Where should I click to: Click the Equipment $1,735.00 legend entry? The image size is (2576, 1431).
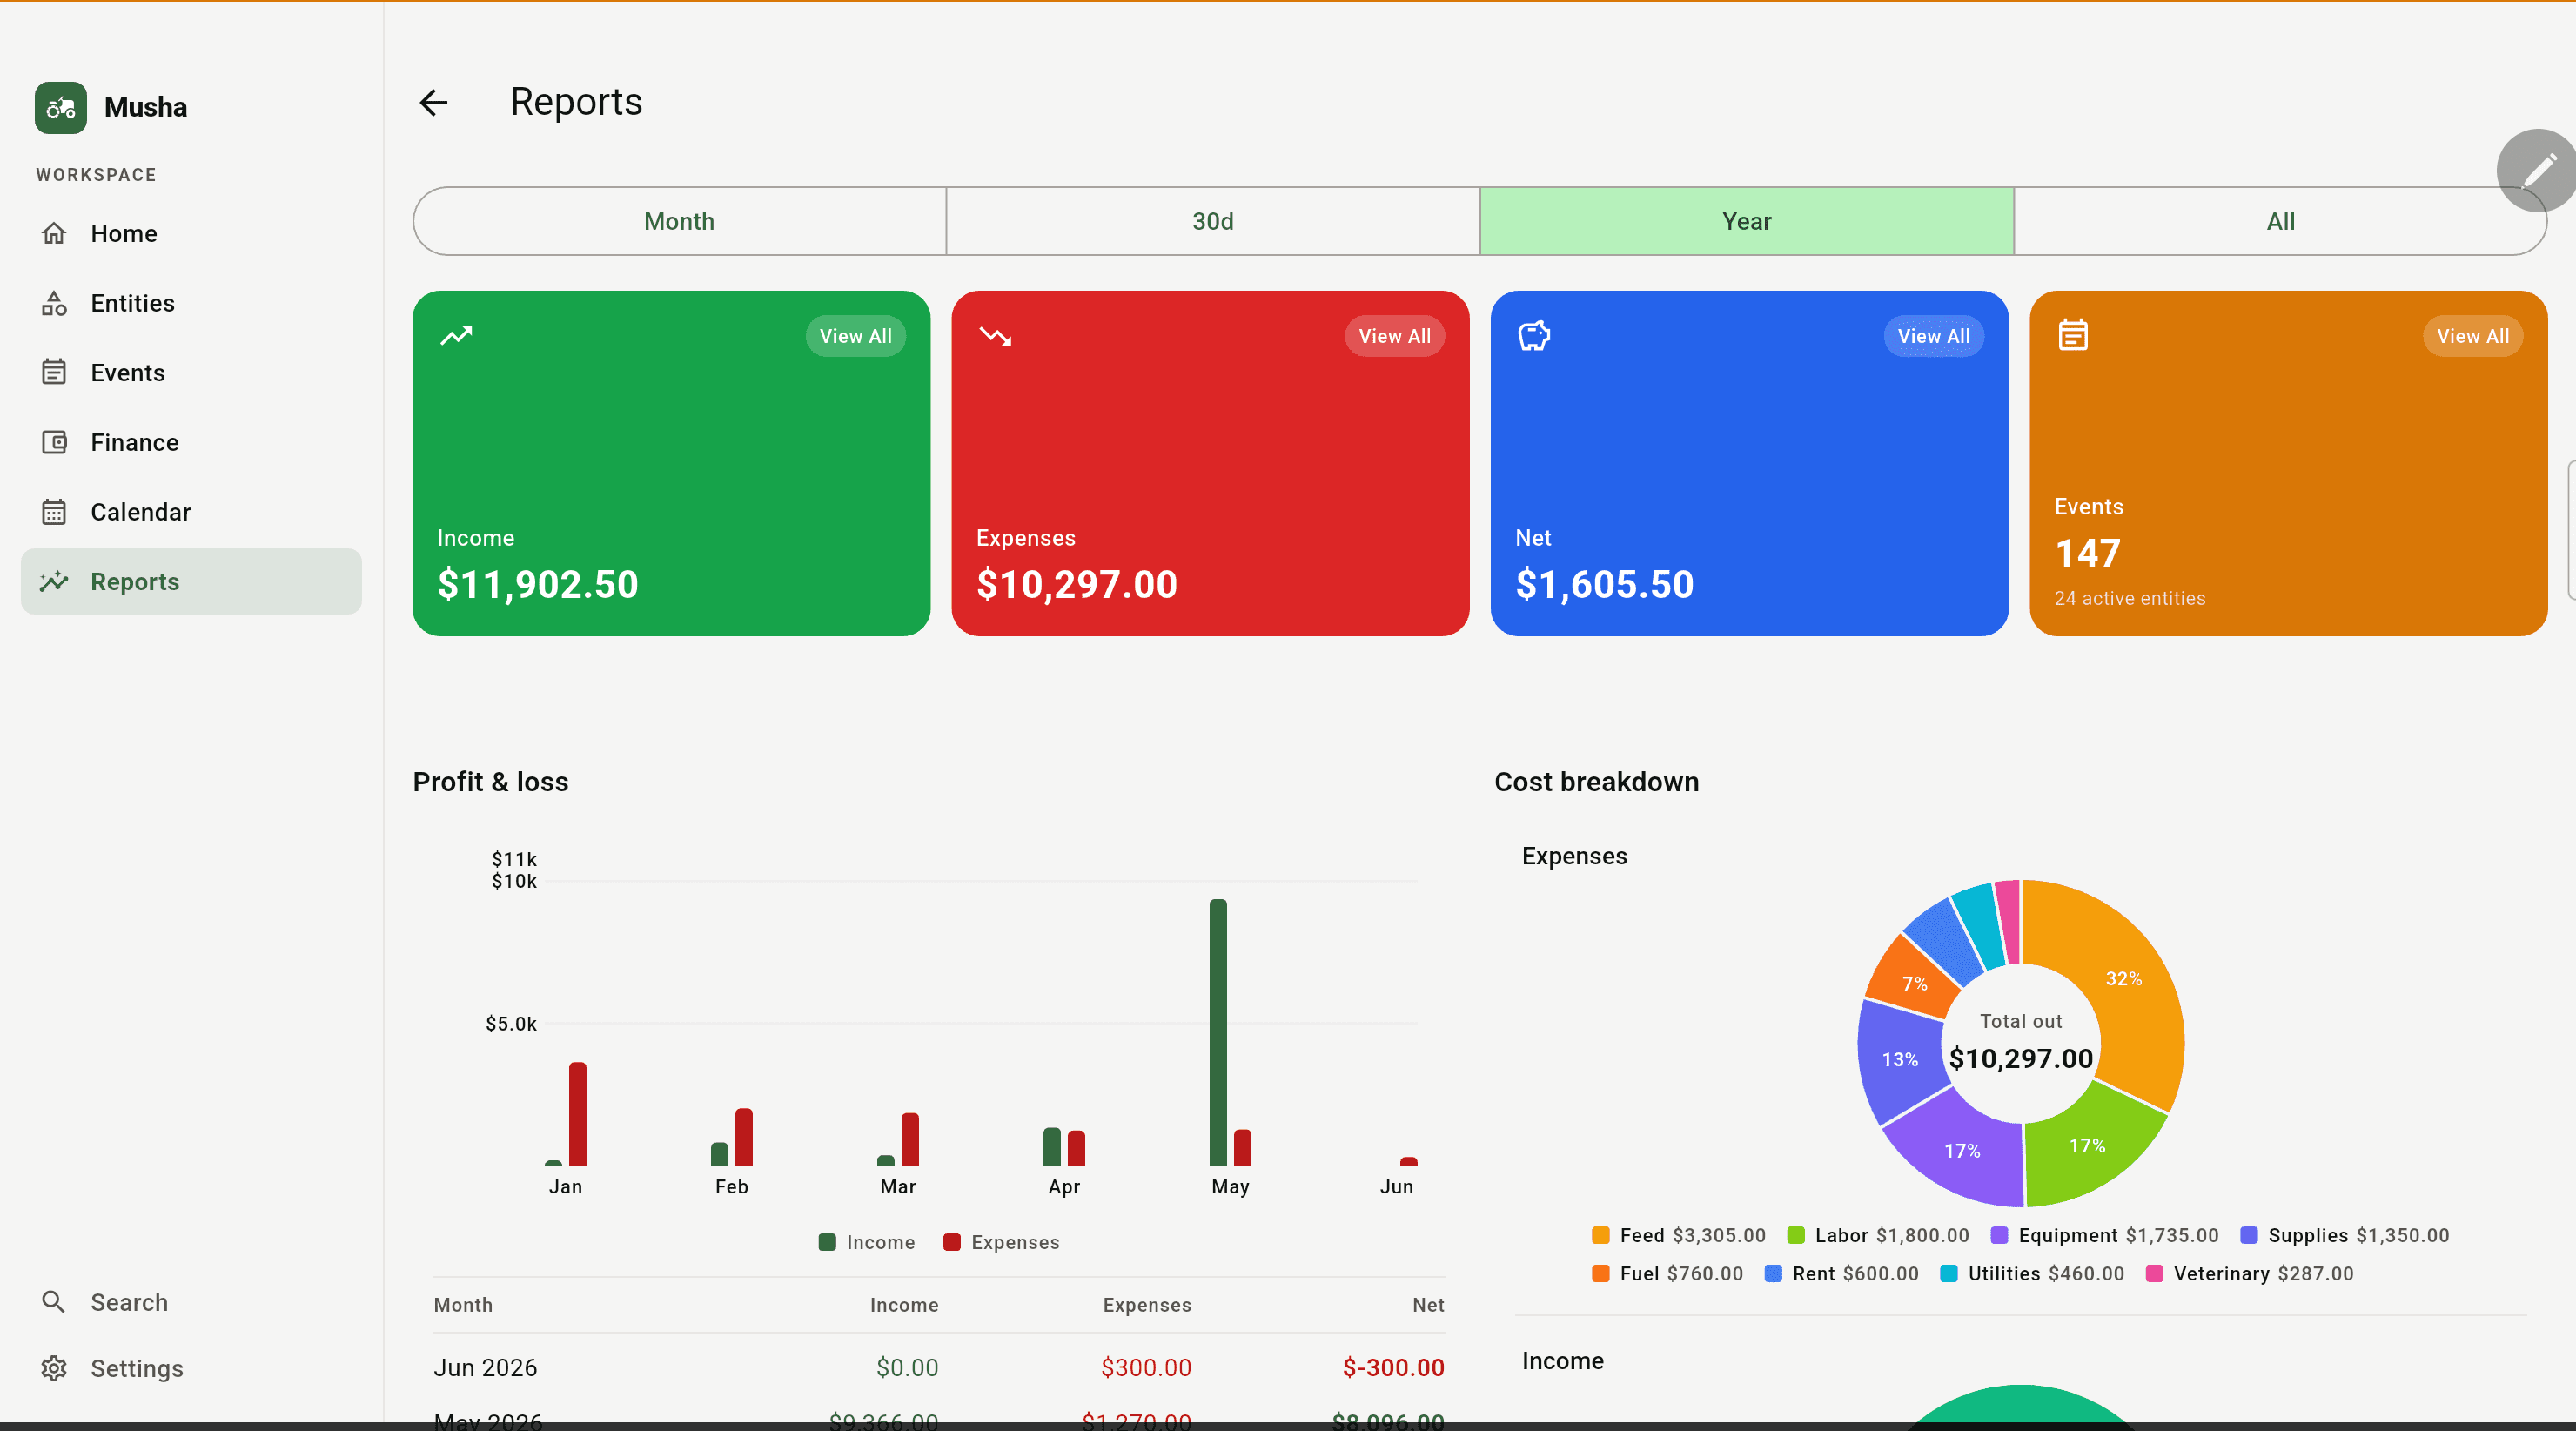pos(2104,1235)
